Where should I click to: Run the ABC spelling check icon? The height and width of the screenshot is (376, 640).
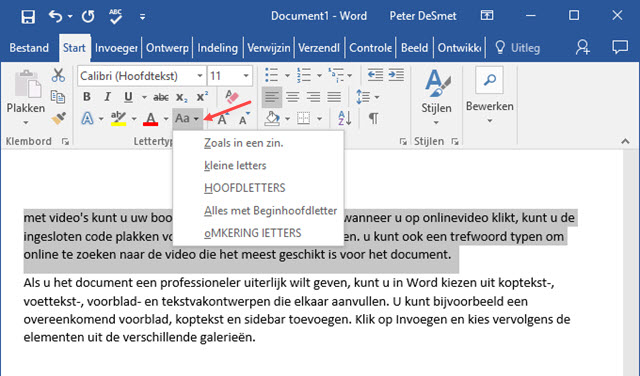116,16
